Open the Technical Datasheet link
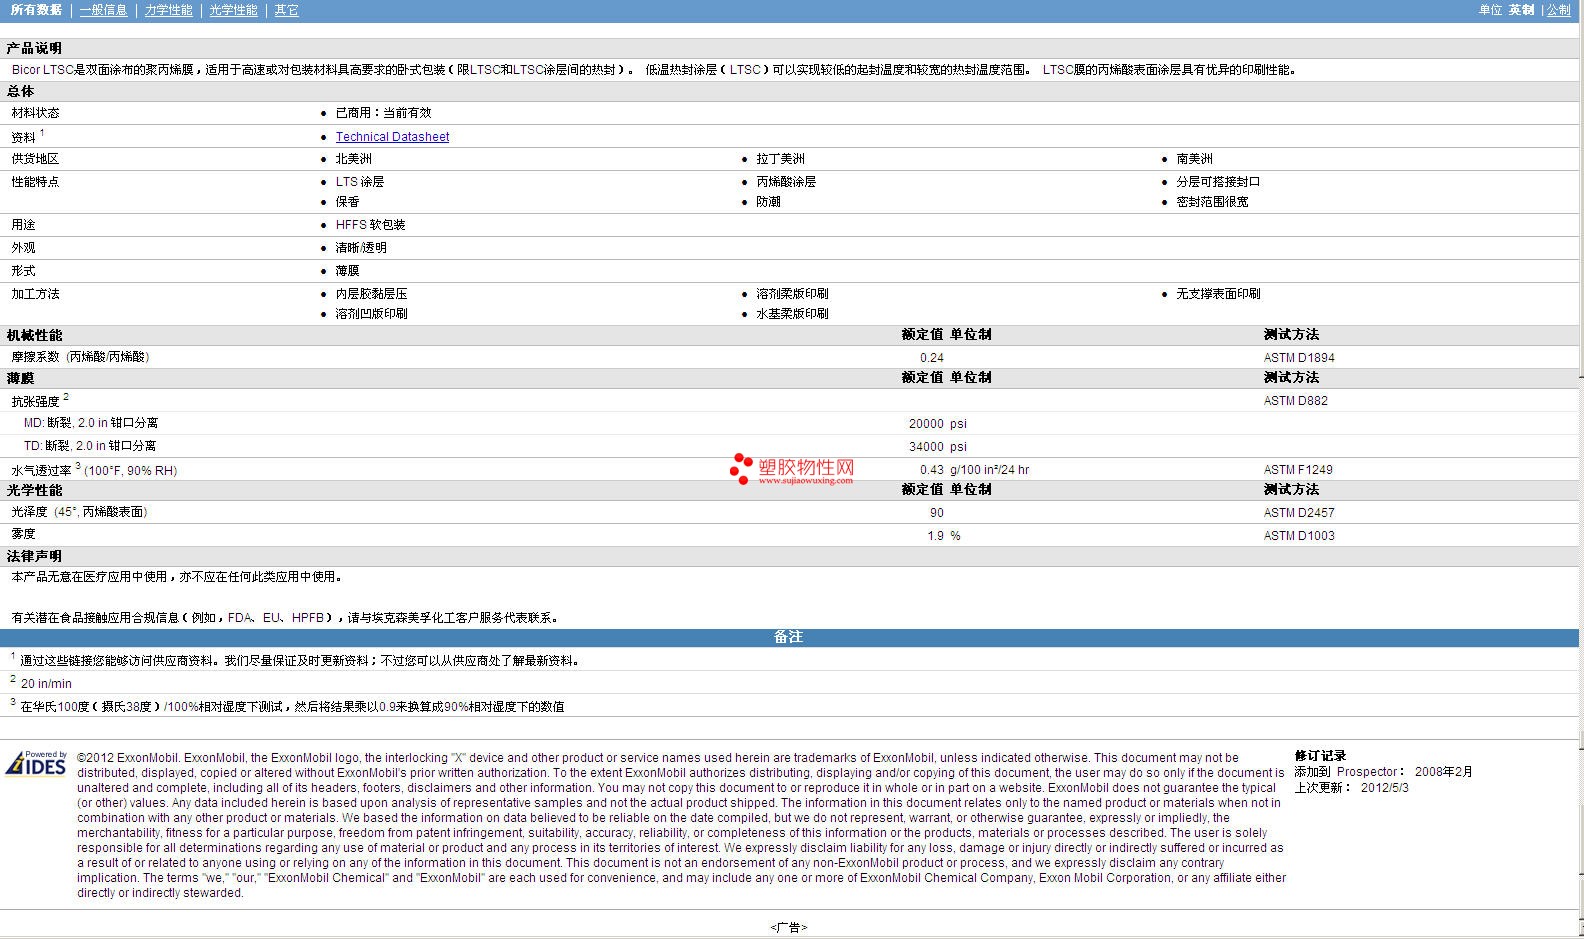The width and height of the screenshot is (1584, 939). tap(392, 137)
